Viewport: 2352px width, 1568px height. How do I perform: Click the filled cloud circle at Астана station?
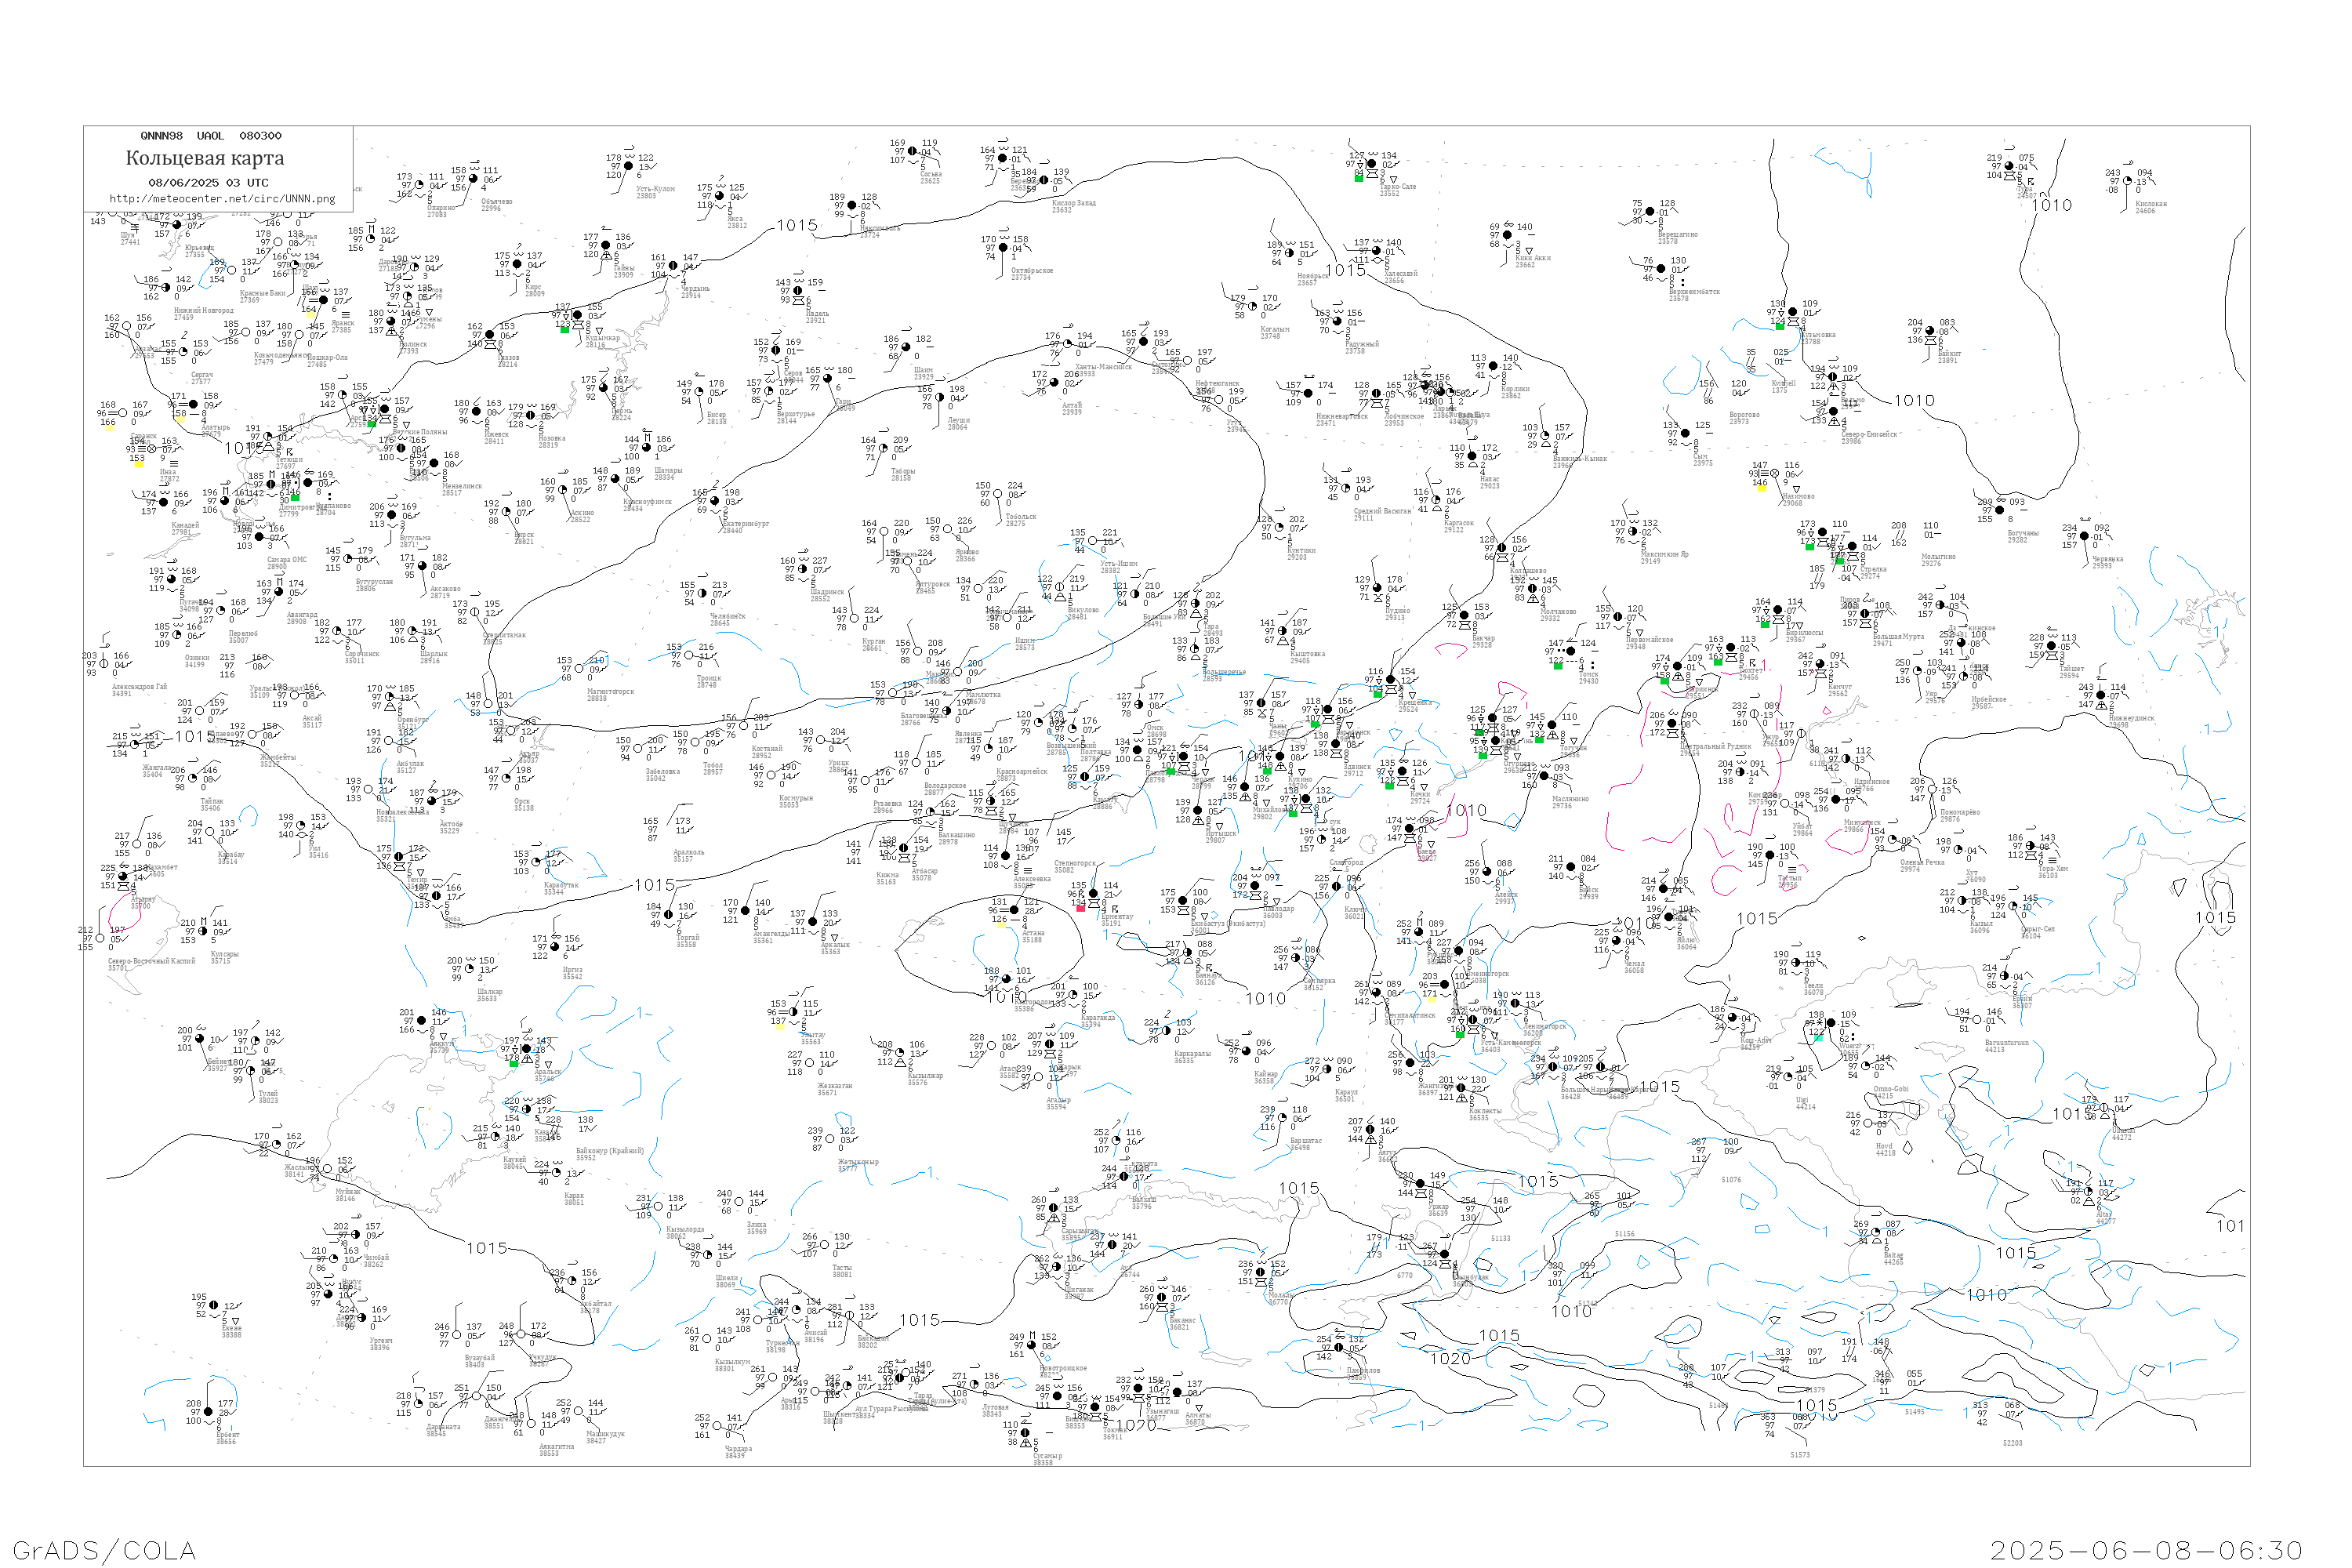[1014, 910]
